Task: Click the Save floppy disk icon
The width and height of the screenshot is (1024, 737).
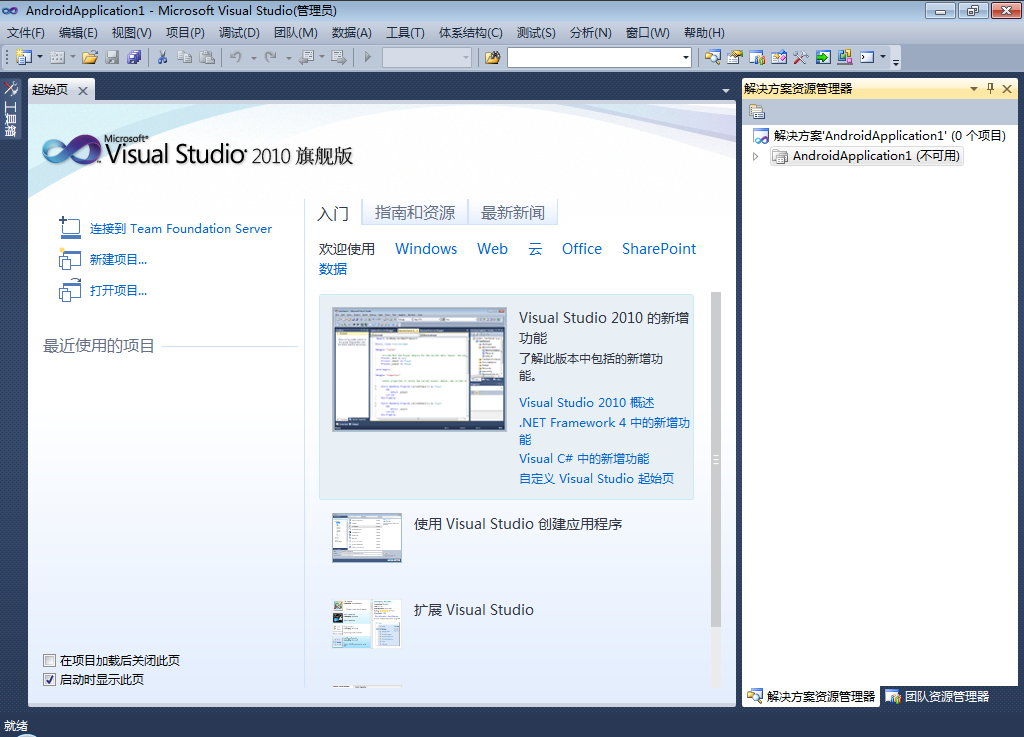Action: pos(112,57)
